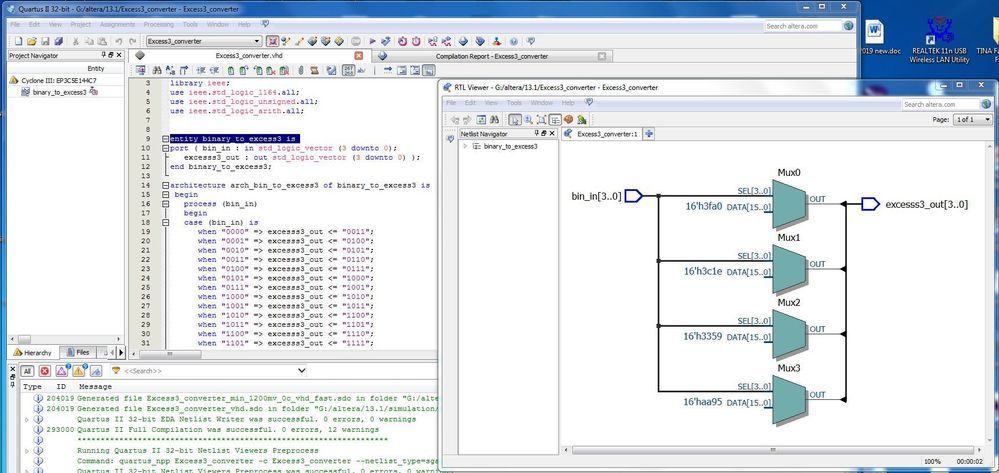This screenshot has width=999, height=473.
Task: Click the Save icon in main toolbar
Action: pos(46,41)
